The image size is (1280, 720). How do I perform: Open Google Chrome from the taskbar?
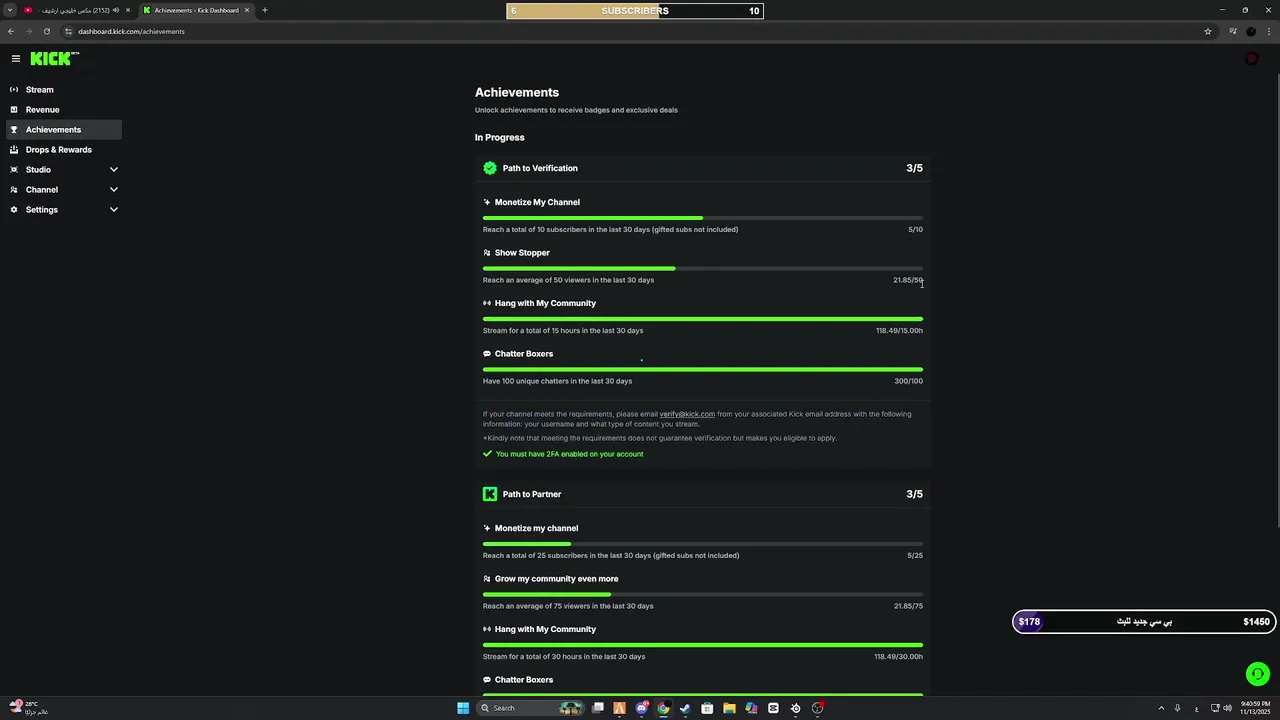pos(663,708)
